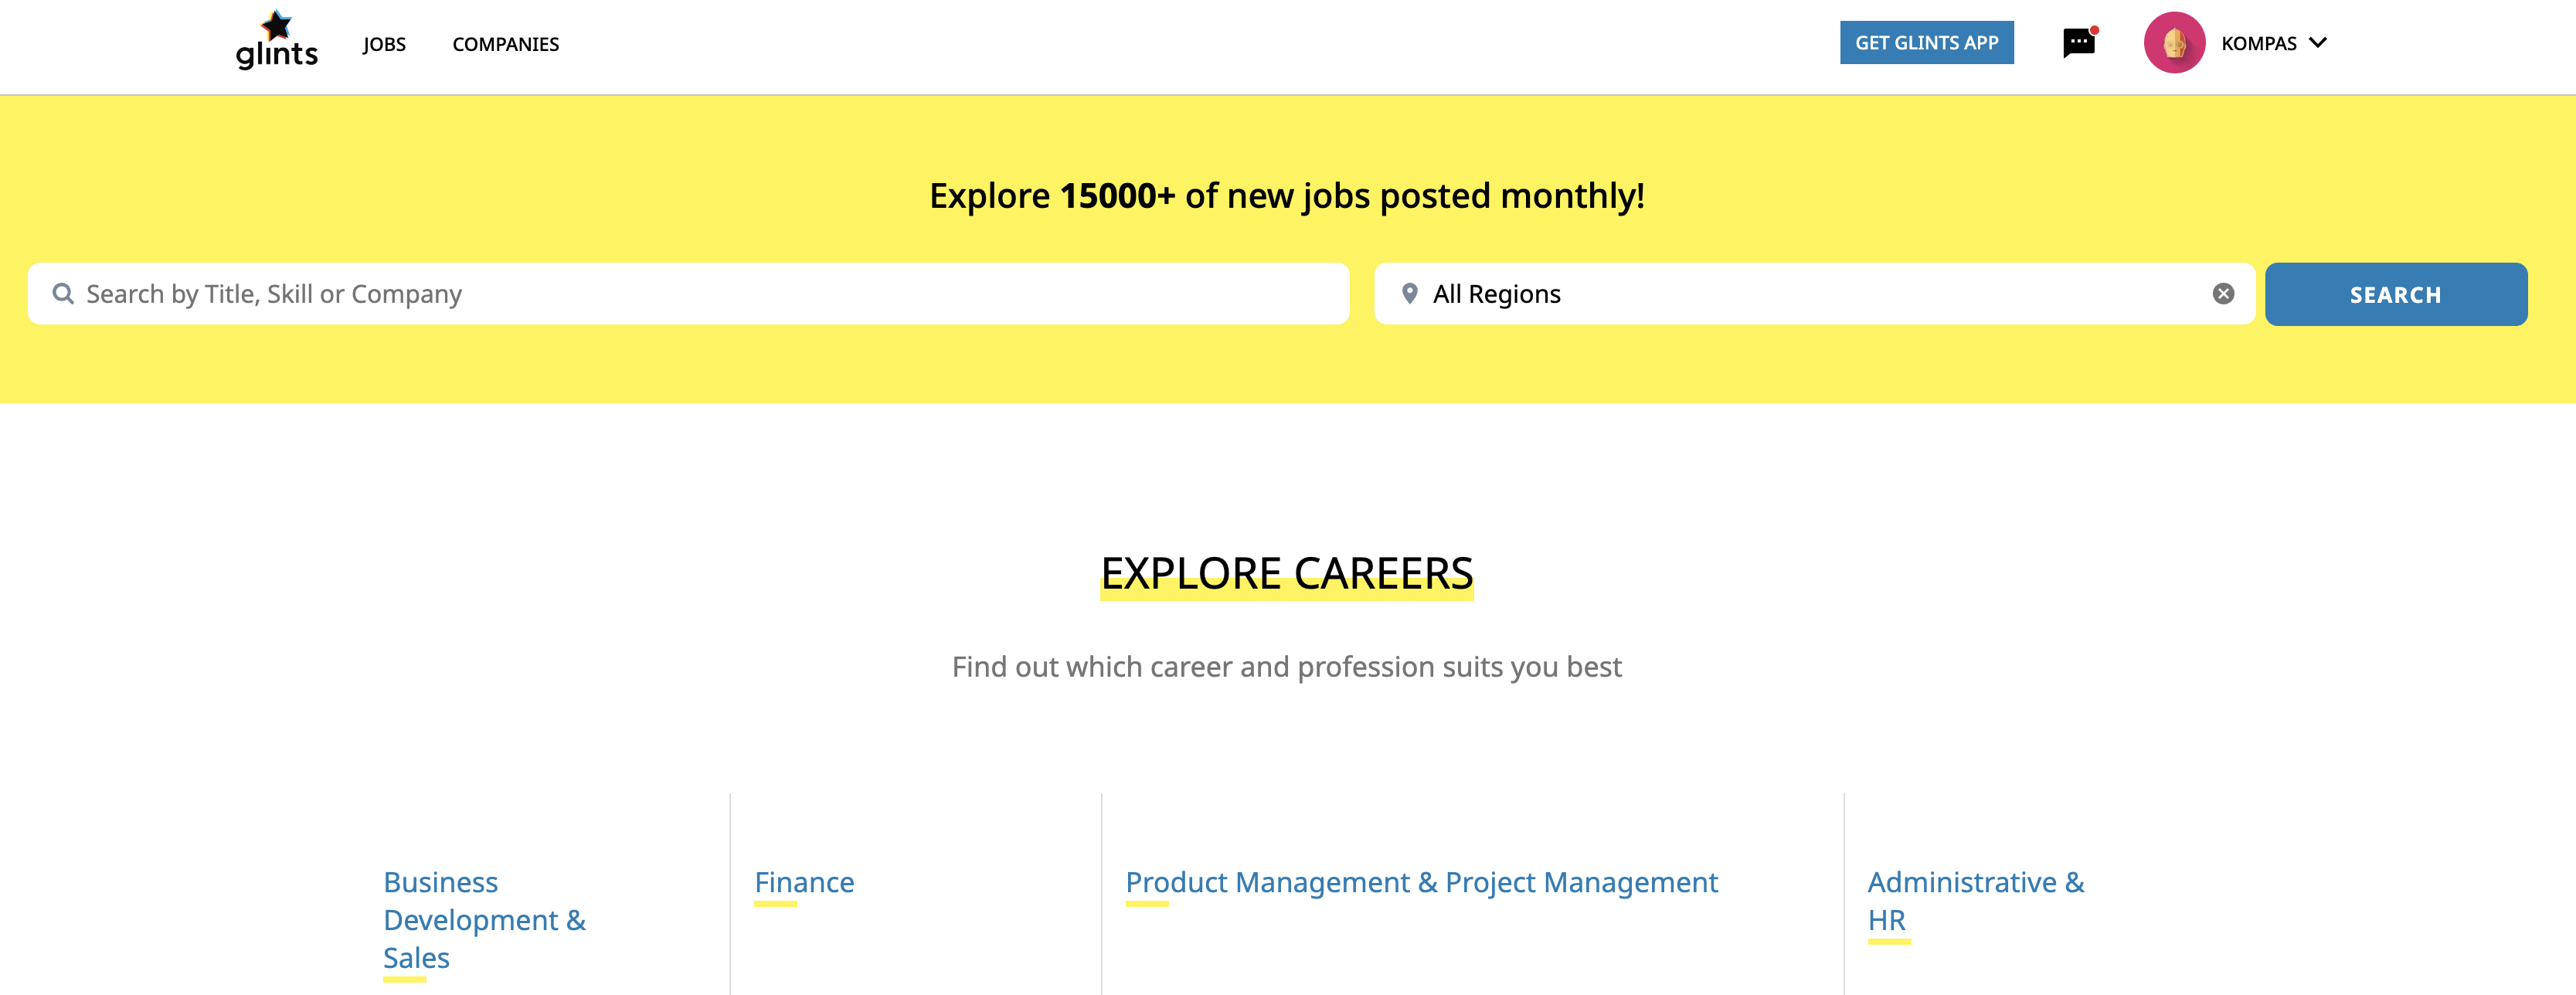Image resolution: width=2576 pixels, height=995 pixels.
Task: Click the 15000+ new jobs headline
Action: [1287, 196]
